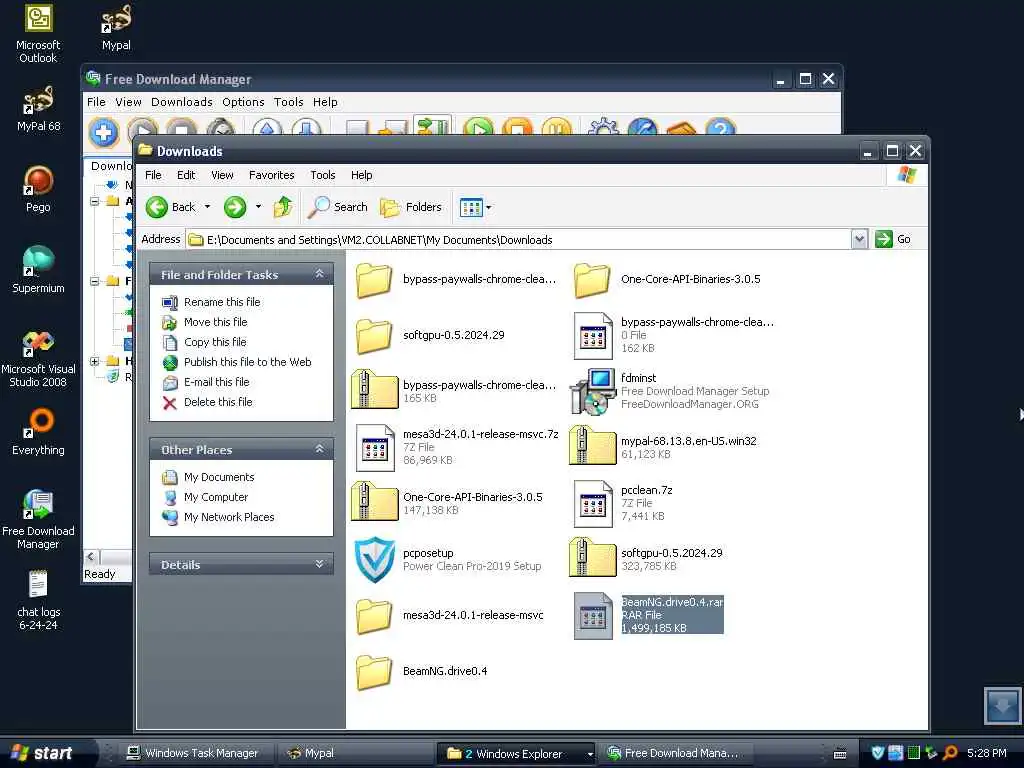Open Everything desktop shortcut
This screenshot has height=768, width=1024.
(38, 432)
